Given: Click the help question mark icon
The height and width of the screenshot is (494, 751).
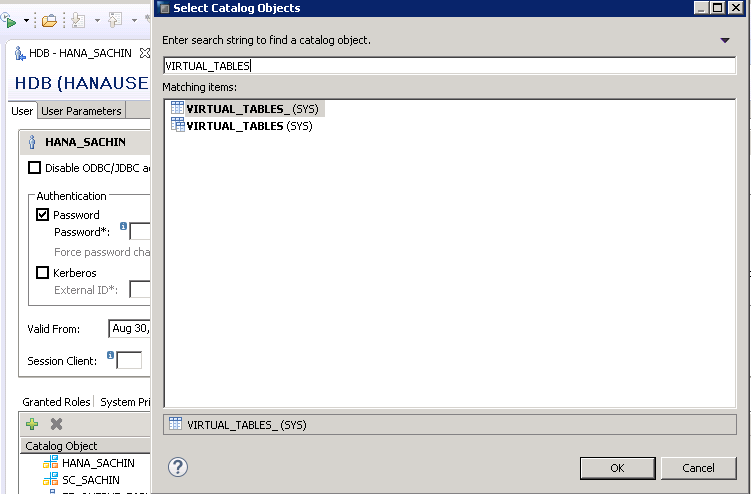Looking at the screenshot, I should pyautogui.click(x=178, y=467).
